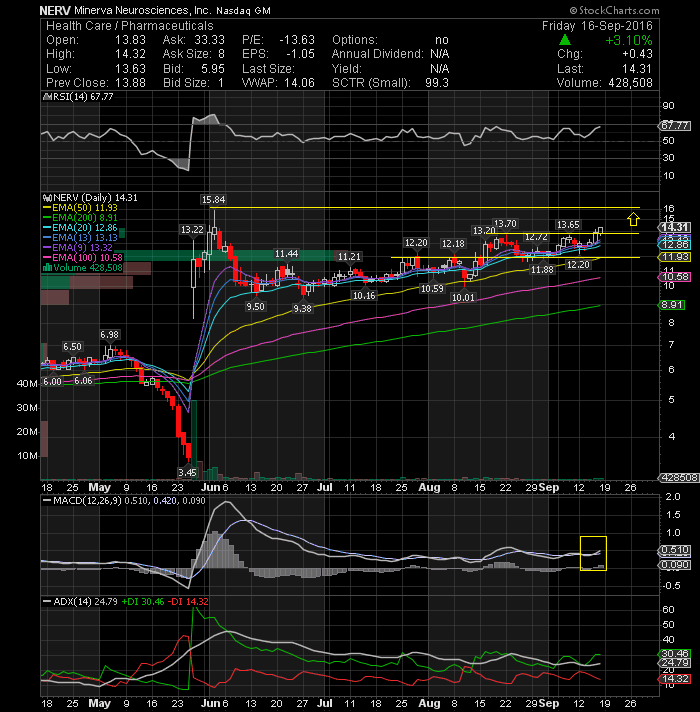Viewport: 700px width, 712px height.
Task: Click the Bid value 5.95
Action: (213, 69)
